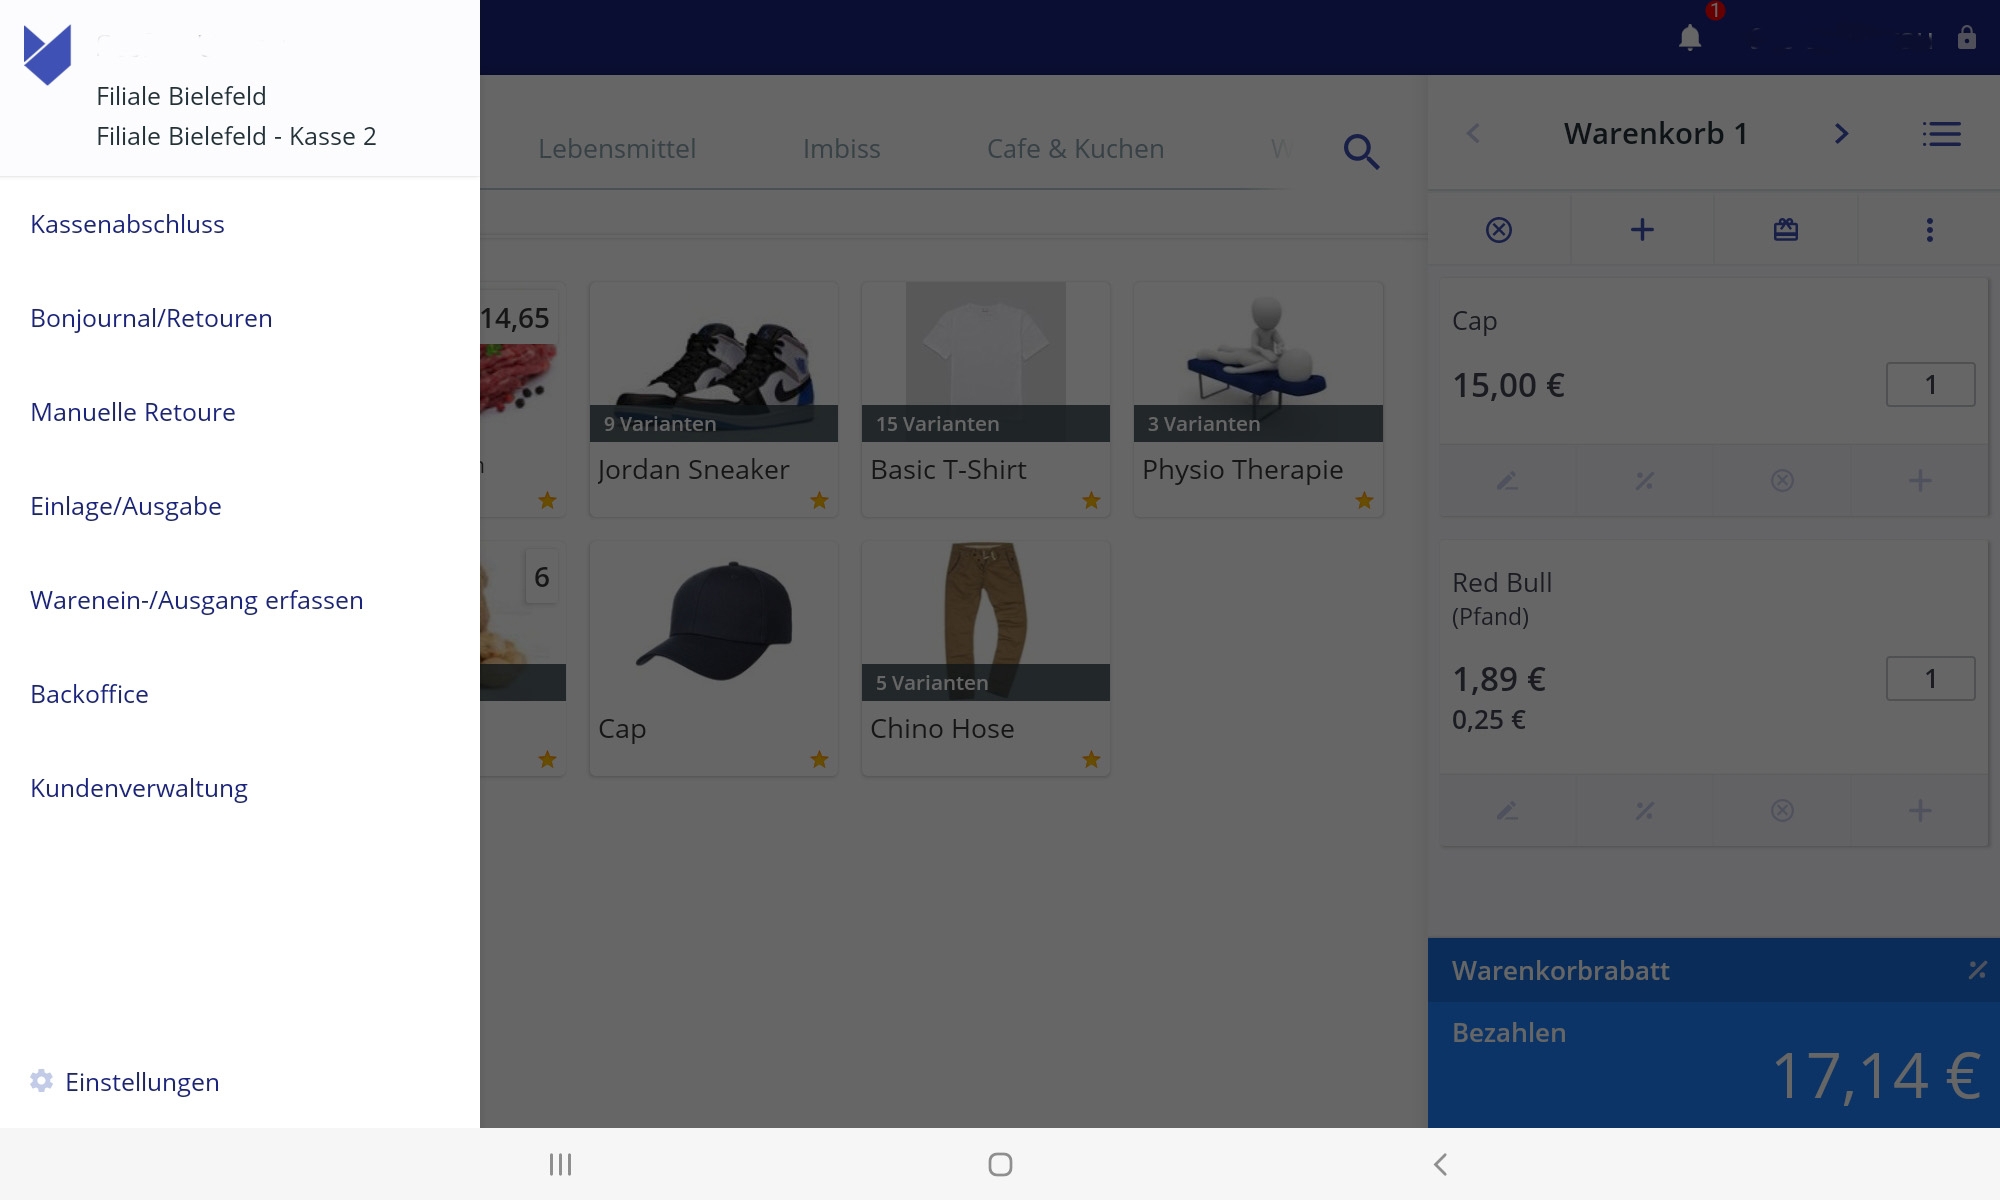
Task: Add item with cart plus icon
Action: (1642, 230)
